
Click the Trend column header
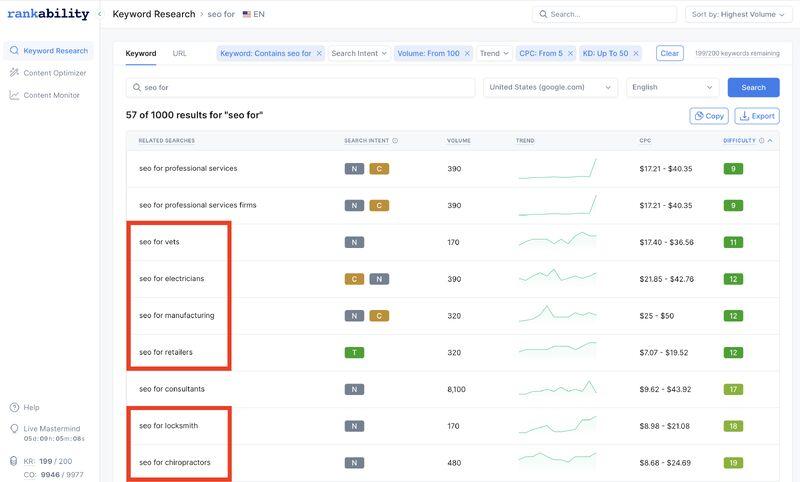coord(525,141)
